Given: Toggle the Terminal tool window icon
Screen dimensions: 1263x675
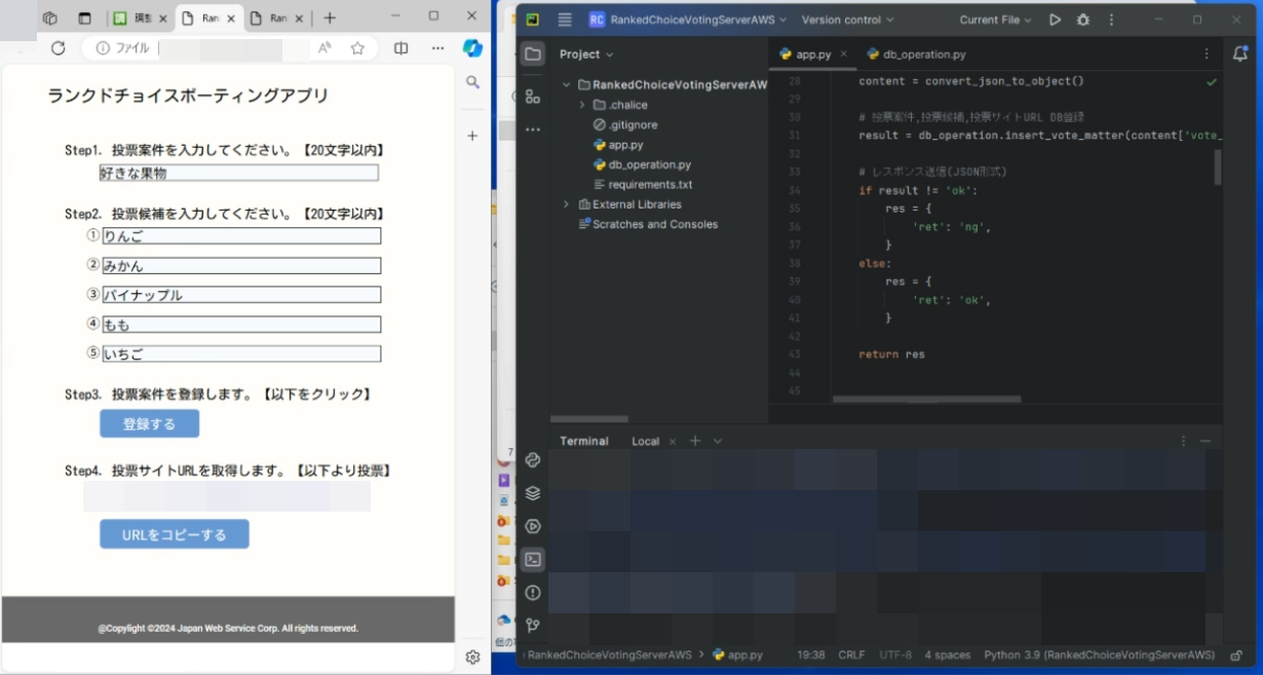Looking at the screenshot, I should (x=533, y=559).
